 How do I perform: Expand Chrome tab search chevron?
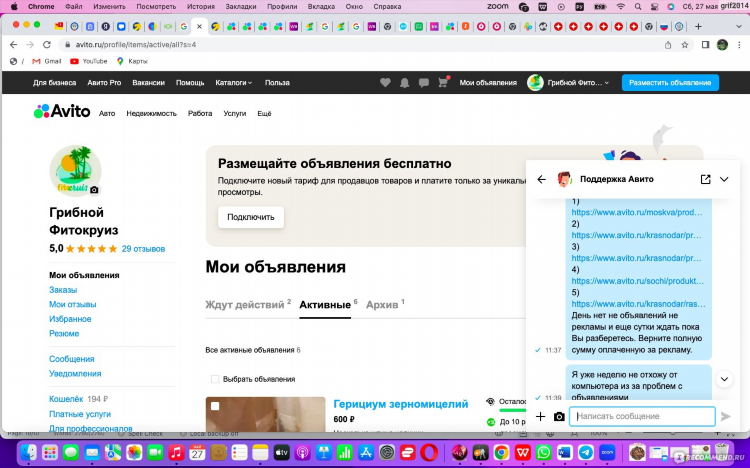(x=739, y=26)
